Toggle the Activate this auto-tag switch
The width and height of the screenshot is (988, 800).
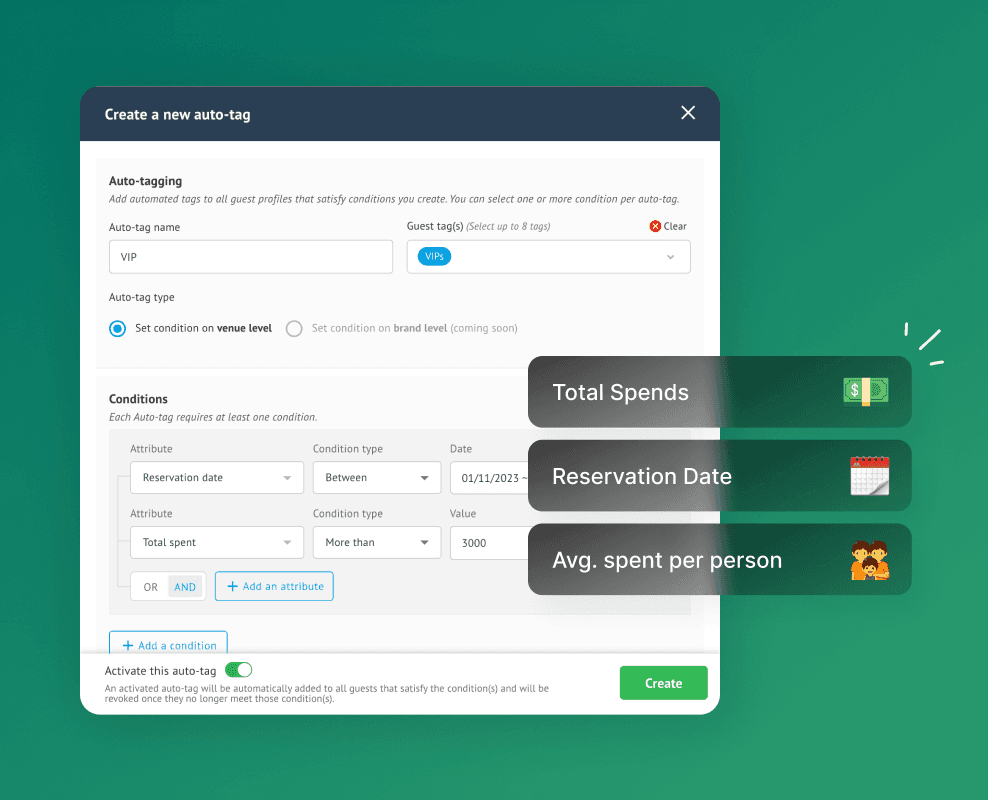[239, 670]
